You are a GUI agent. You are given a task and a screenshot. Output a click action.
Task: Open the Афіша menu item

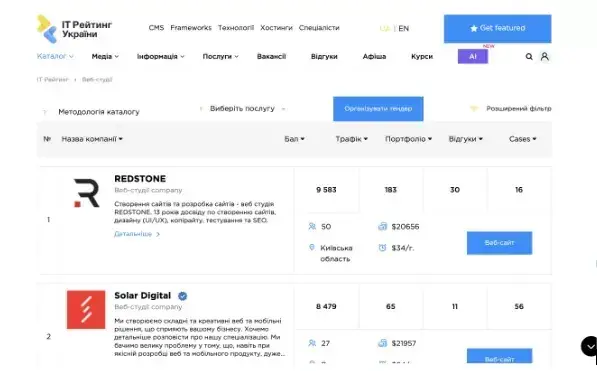374,56
